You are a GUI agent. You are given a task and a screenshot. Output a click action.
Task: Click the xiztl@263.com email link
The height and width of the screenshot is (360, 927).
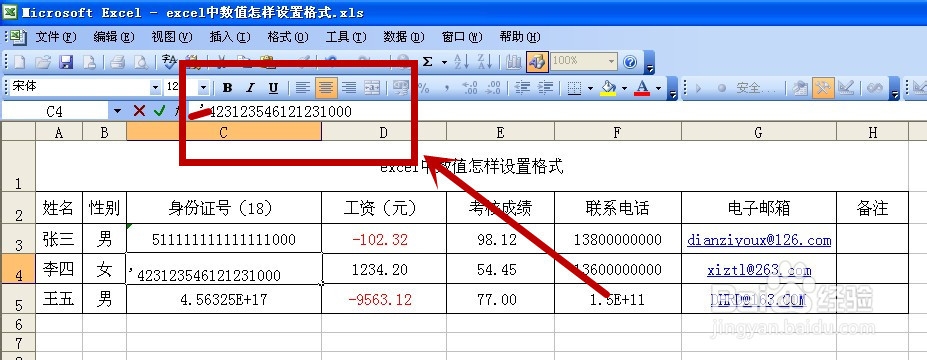(x=759, y=270)
